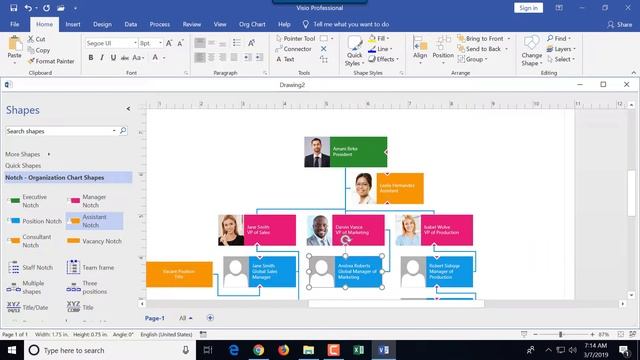Viewport: 640px width, 360px height.
Task: Select Staff Notch shape
Action: tap(31, 267)
